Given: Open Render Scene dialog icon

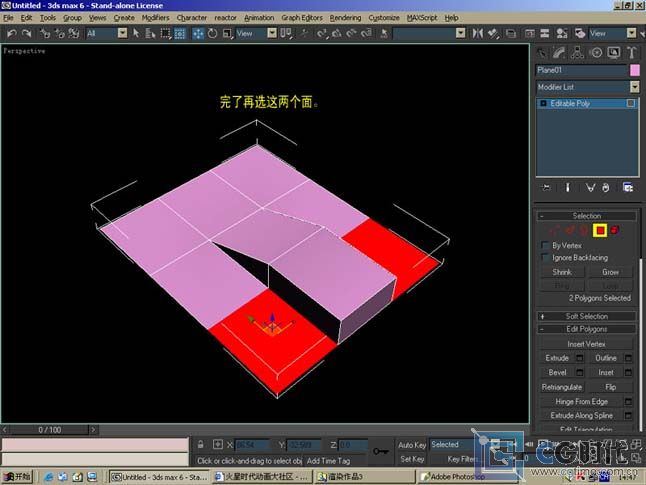Looking at the screenshot, I should [580, 33].
